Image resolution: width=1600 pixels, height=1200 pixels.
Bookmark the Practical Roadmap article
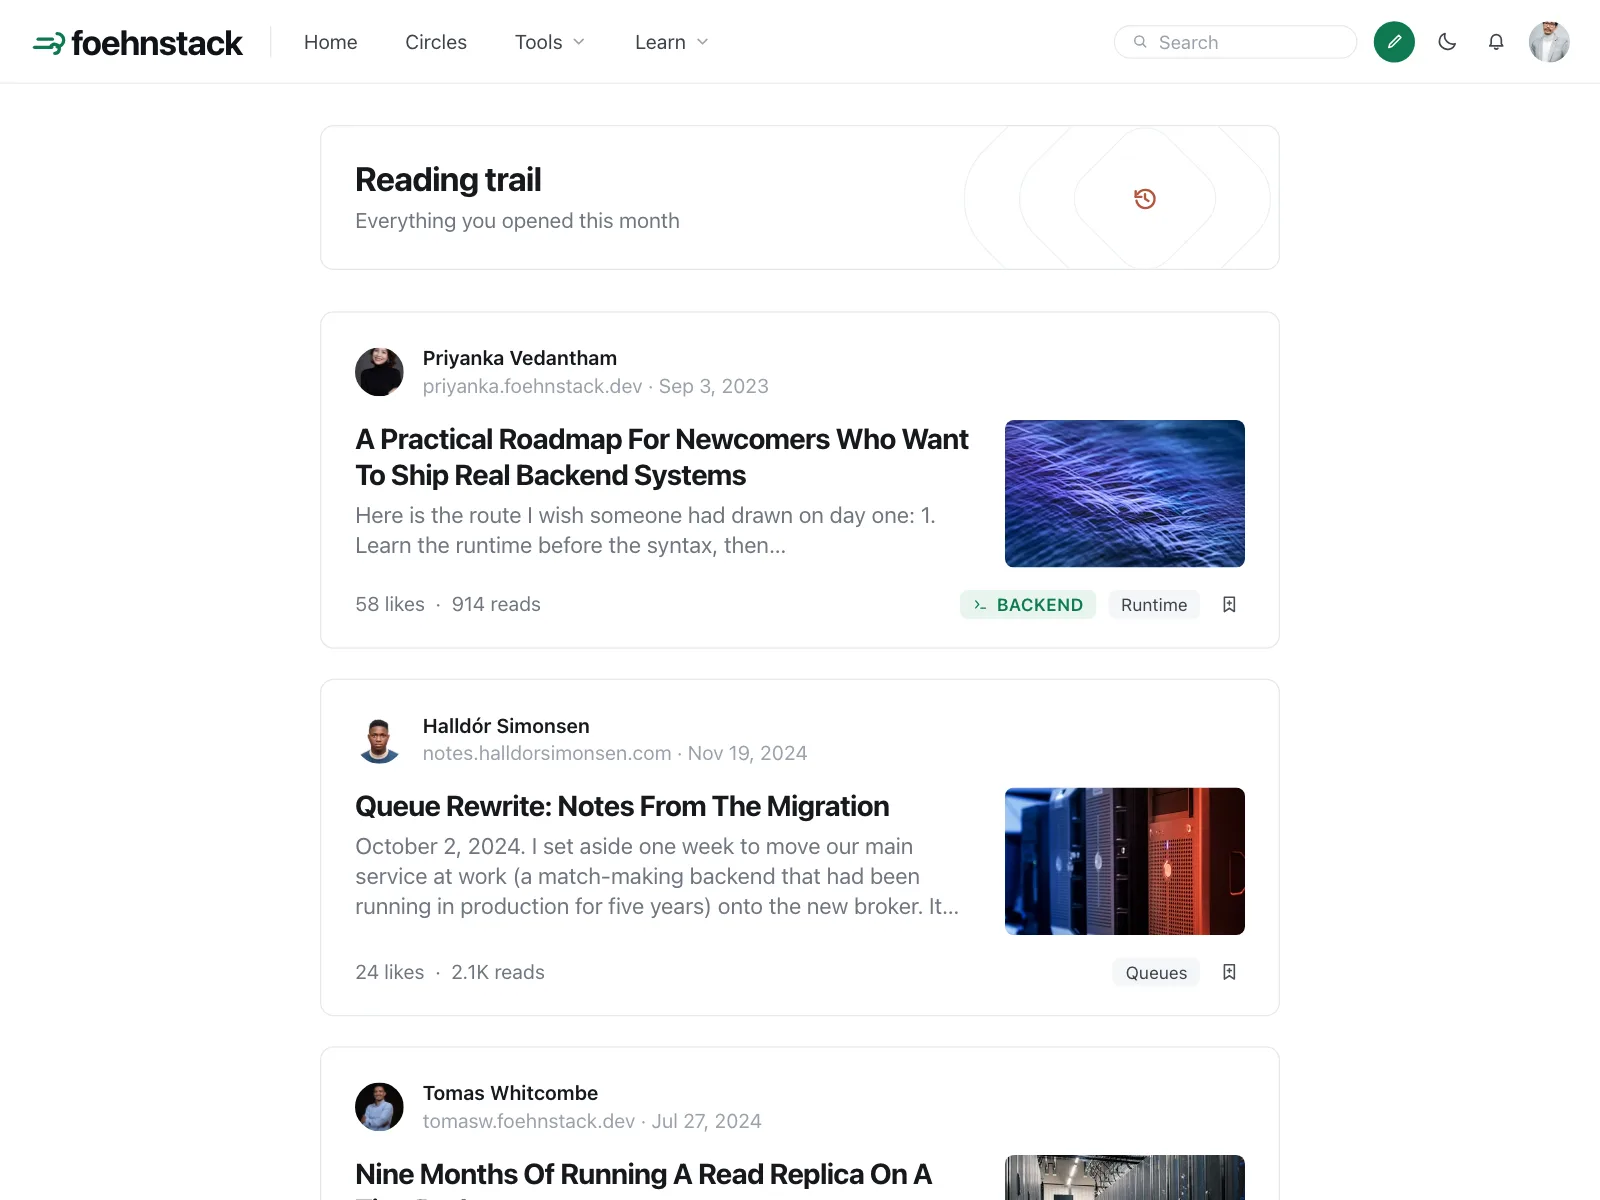coord(1229,605)
